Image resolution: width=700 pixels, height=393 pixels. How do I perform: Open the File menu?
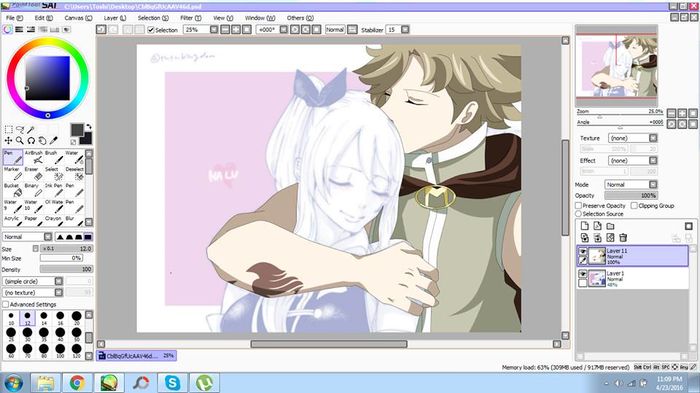[x=14, y=18]
